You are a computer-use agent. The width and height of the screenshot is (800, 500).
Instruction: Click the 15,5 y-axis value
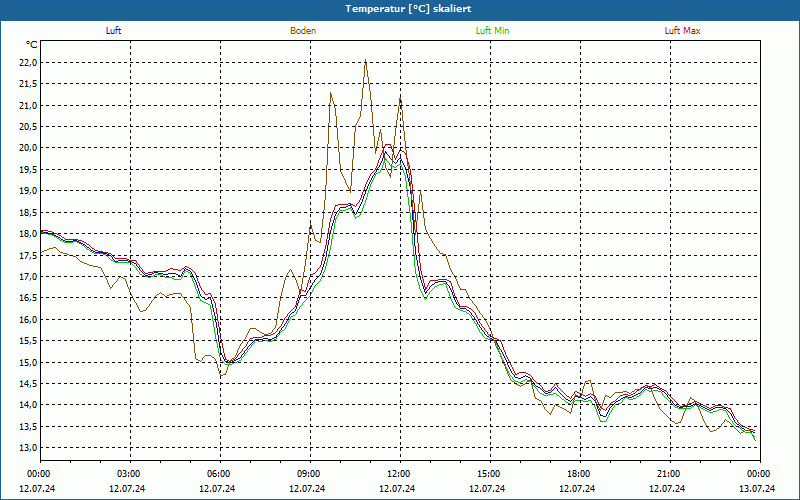(x=29, y=341)
